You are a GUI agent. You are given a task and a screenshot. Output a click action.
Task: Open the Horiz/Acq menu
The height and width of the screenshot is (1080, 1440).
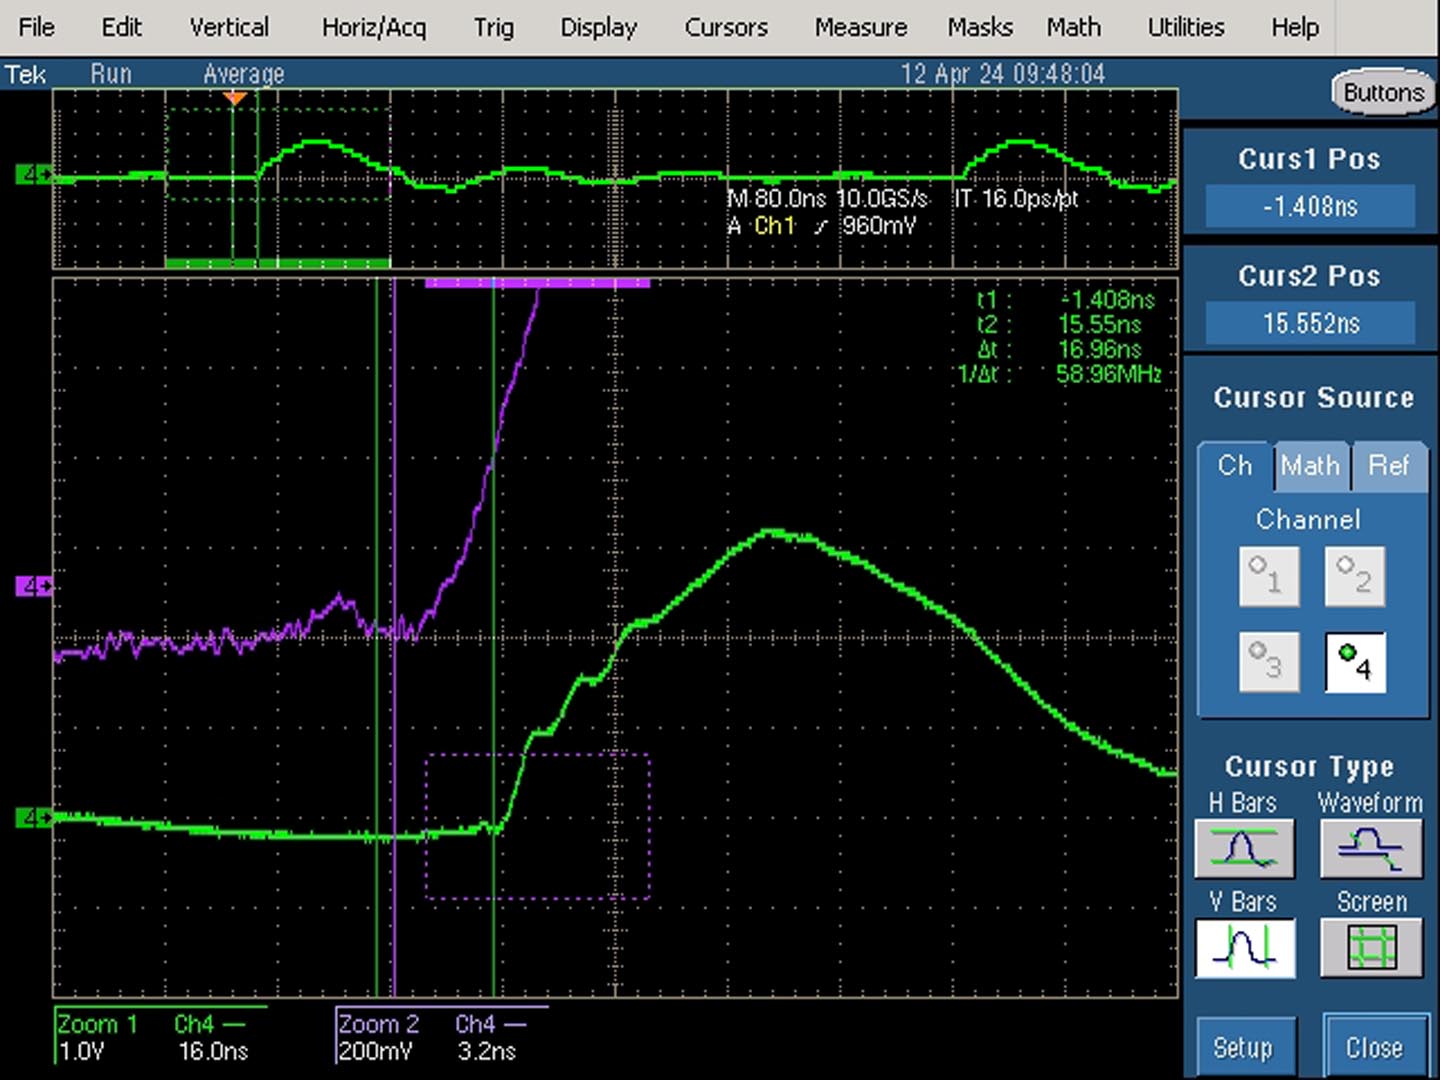(x=374, y=27)
